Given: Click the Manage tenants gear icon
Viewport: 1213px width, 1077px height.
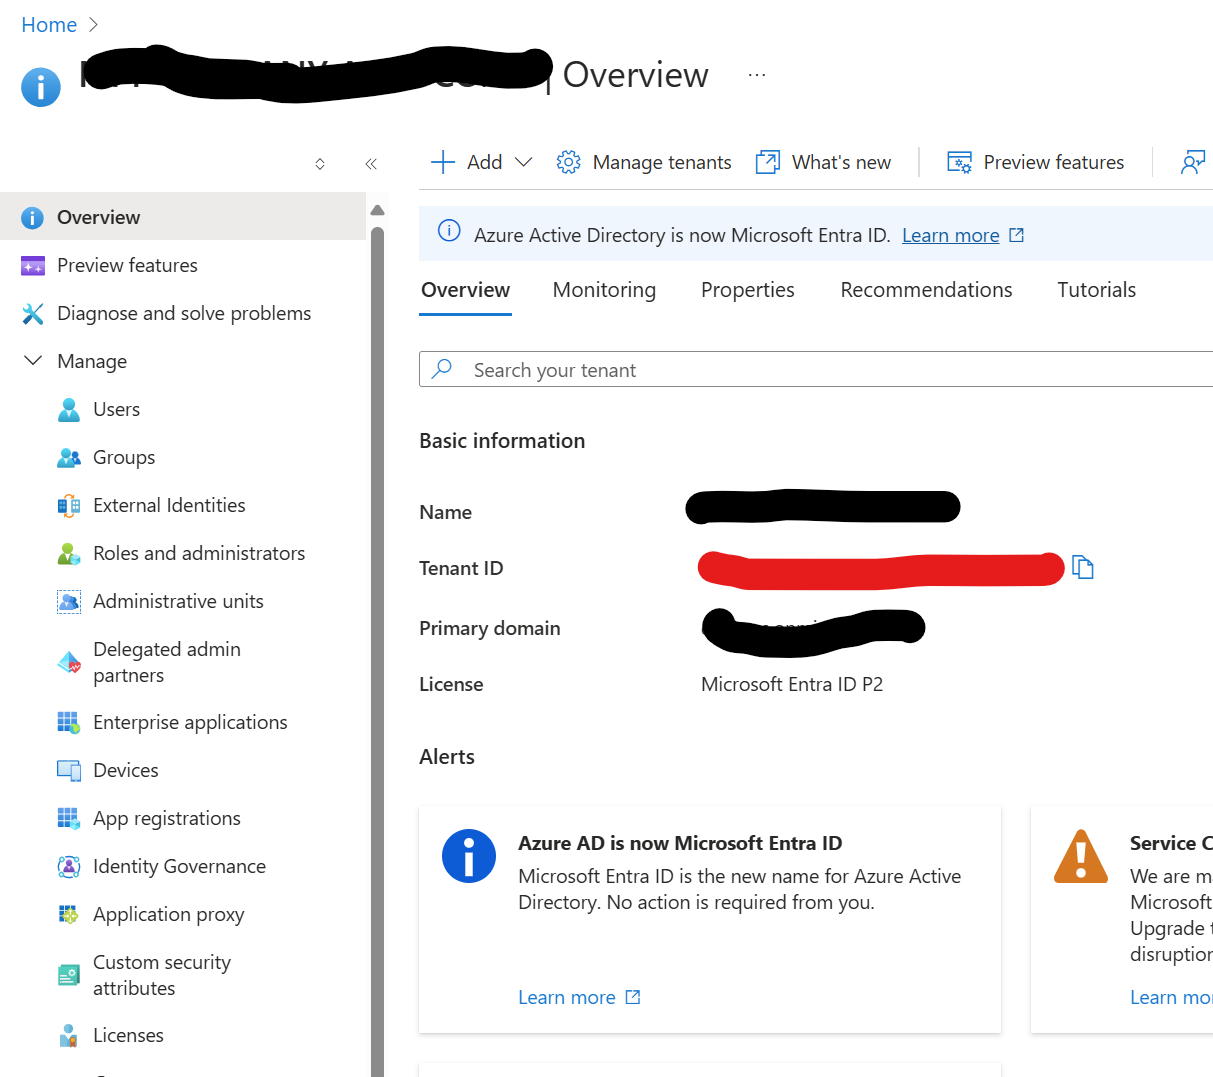Looking at the screenshot, I should point(568,162).
